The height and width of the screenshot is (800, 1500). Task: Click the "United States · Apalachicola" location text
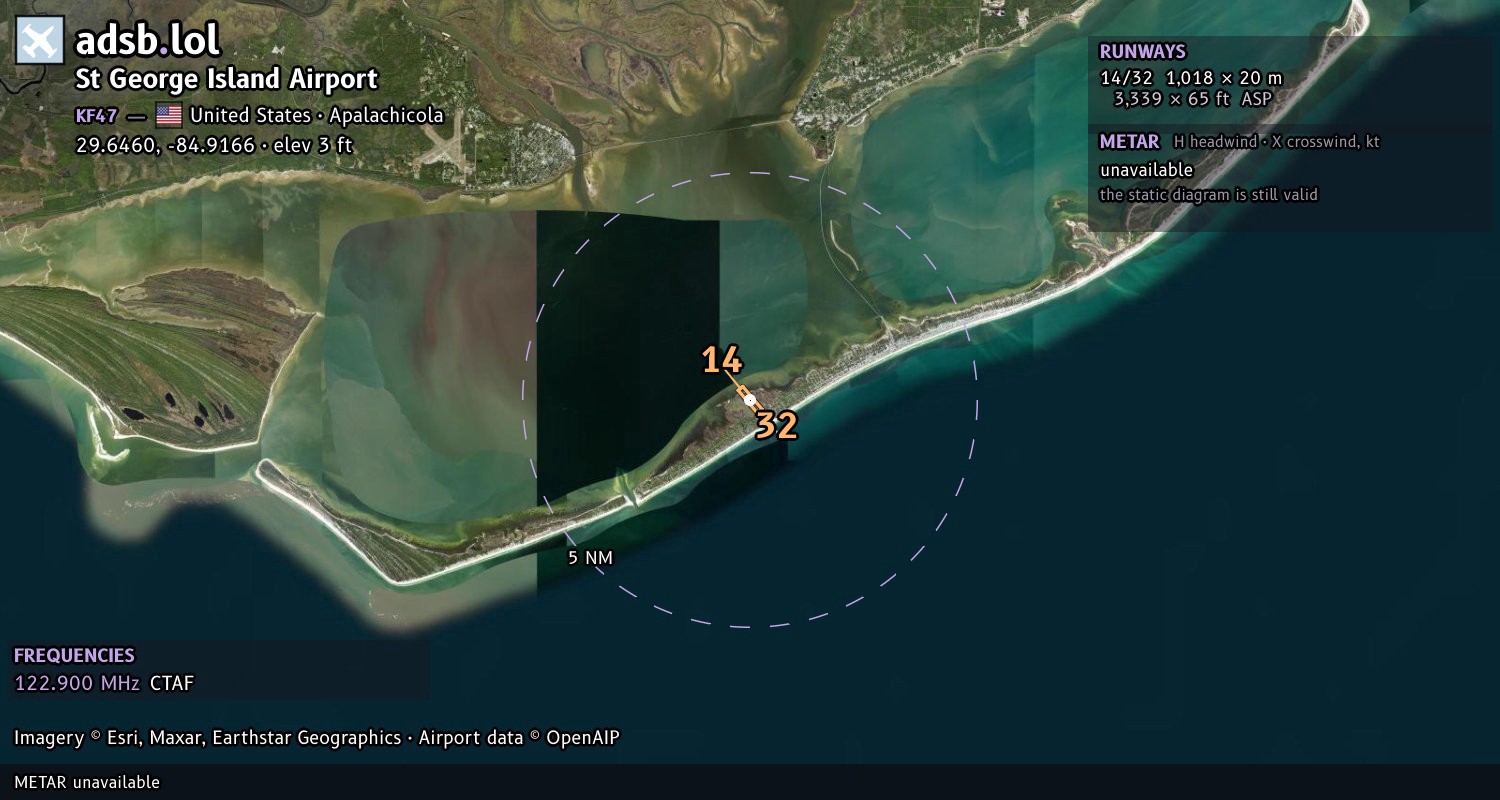click(317, 115)
